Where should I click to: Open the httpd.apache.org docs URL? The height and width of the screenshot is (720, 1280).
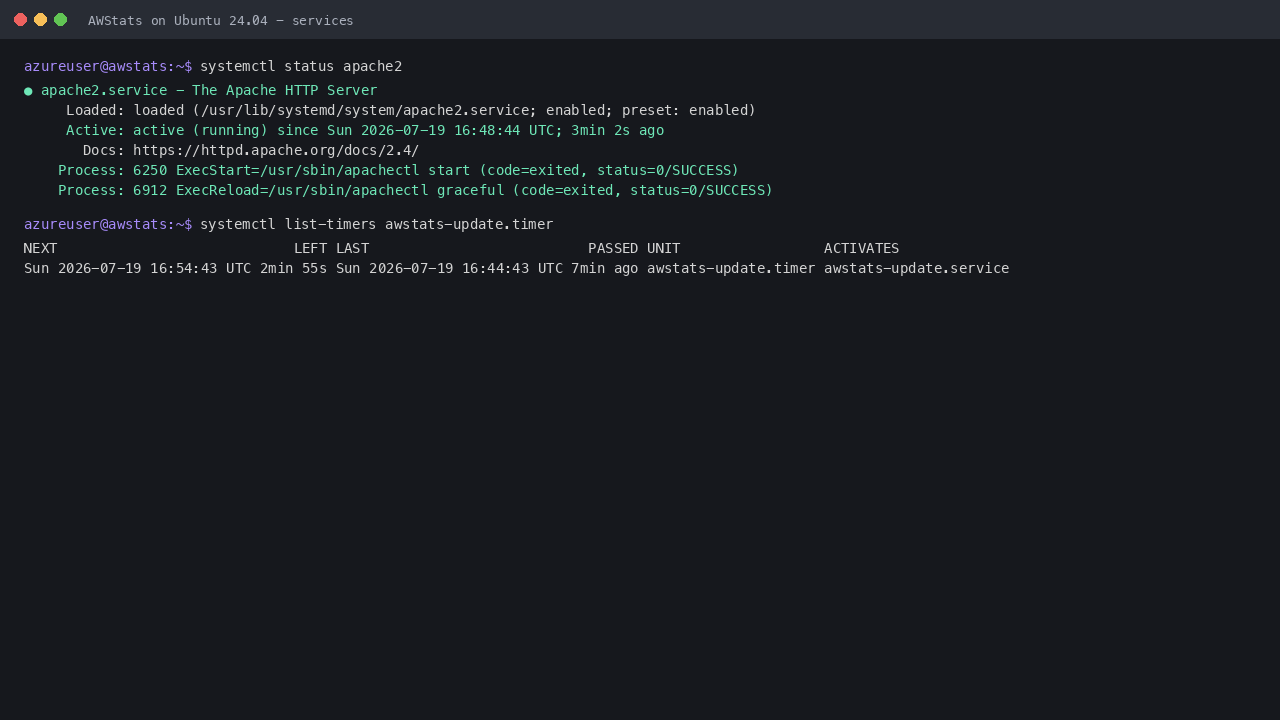276,150
